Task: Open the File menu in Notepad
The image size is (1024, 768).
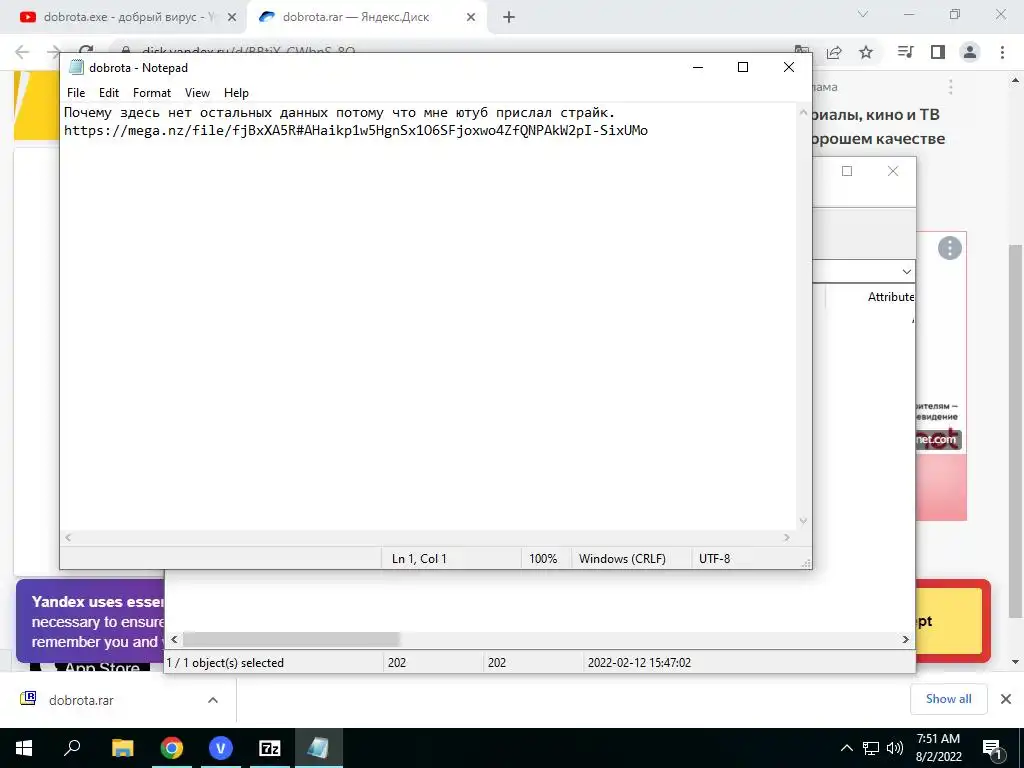Action: 76,93
